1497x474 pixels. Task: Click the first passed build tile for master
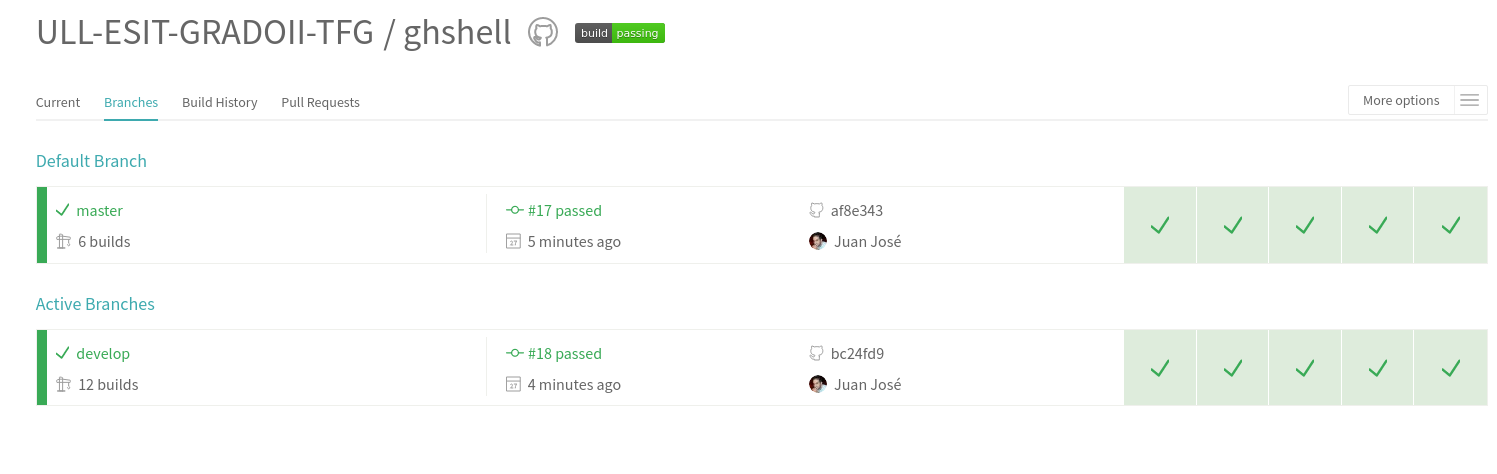(1160, 225)
